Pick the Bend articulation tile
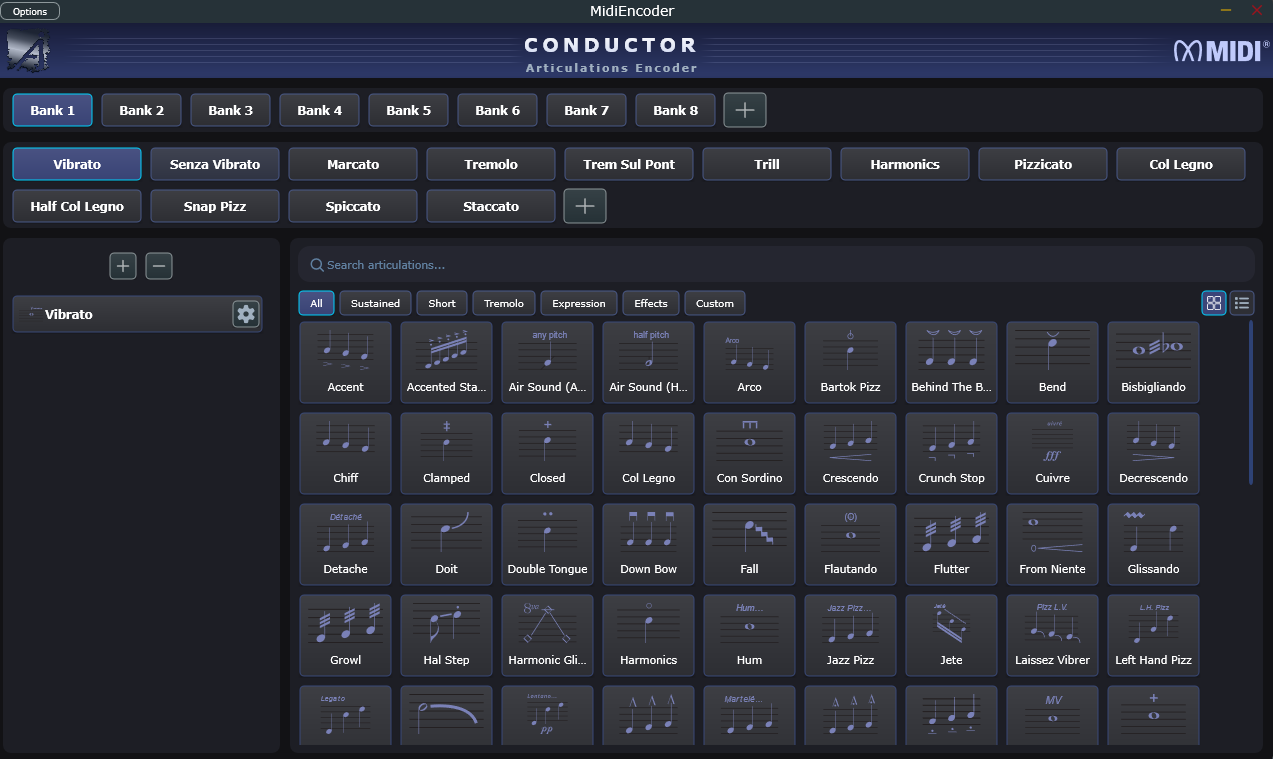 coord(1052,362)
